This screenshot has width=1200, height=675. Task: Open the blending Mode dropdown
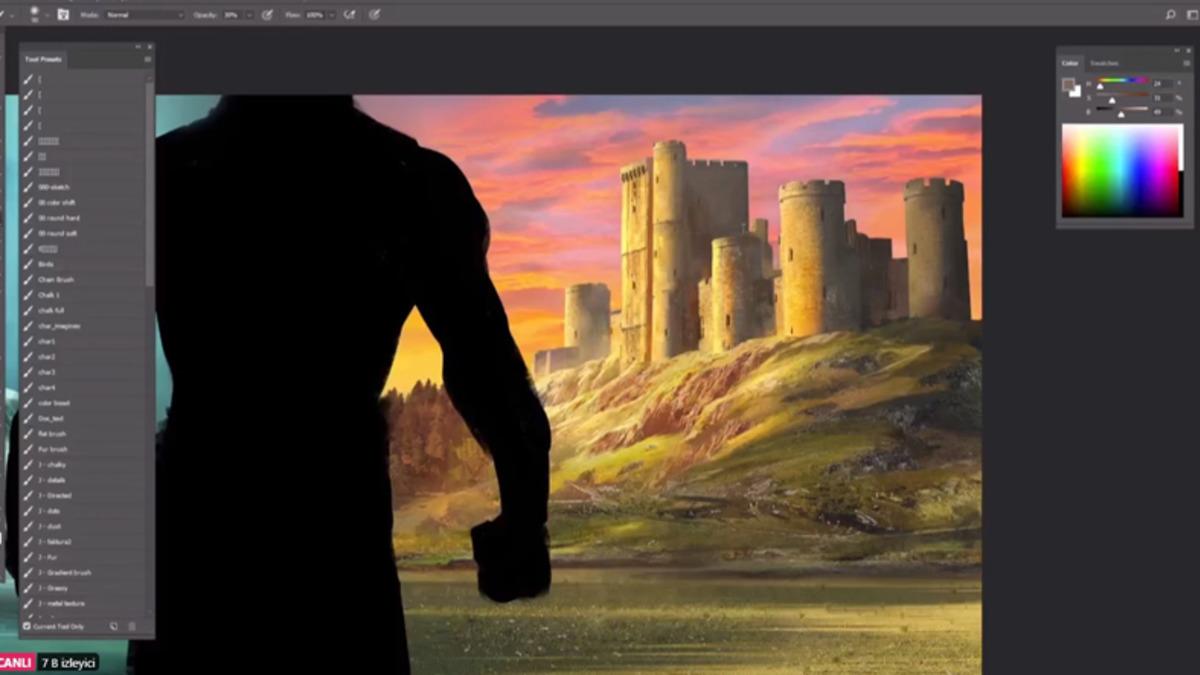[x=145, y=15]
